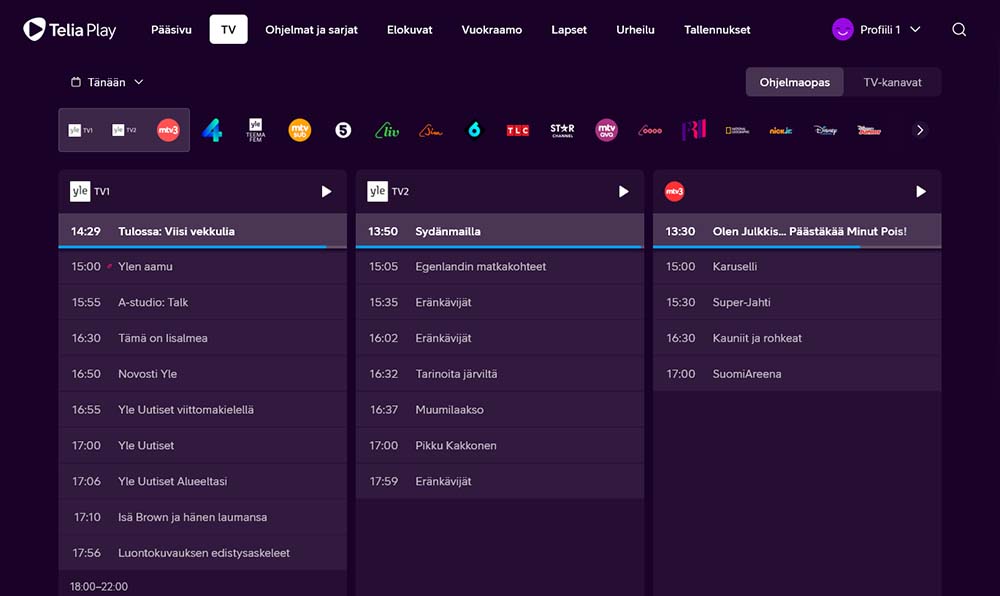Viewport: 1000px width, 596px height.
Task: Select the orange Jim channel logo
Action: [x=430, y=131]
